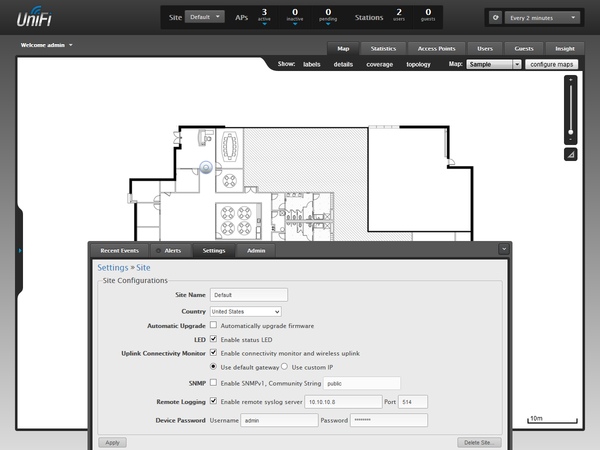Image resolution: width=600 pixels, height=450 pixels.
Task: Select Use custom IP radio button
Action: pyautogui.click(x=284, y=367)
